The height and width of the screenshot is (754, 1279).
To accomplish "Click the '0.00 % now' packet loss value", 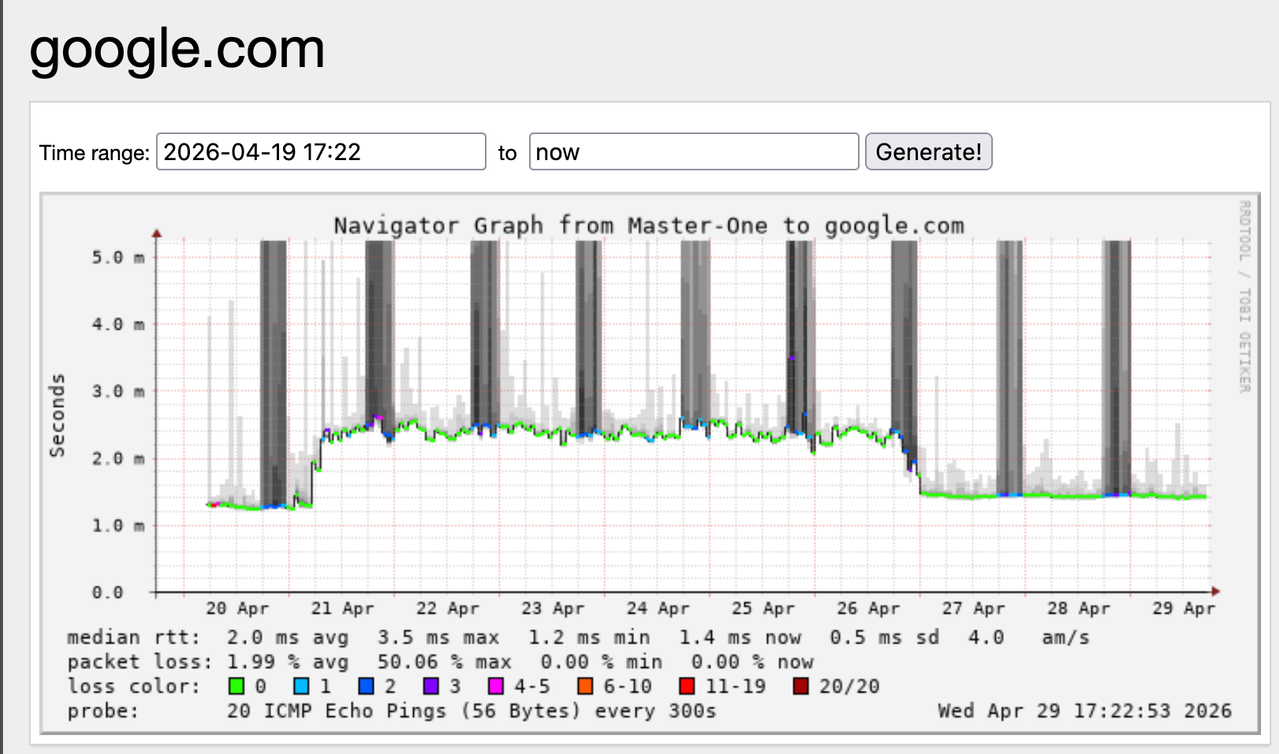I will (x=753, y=662).
